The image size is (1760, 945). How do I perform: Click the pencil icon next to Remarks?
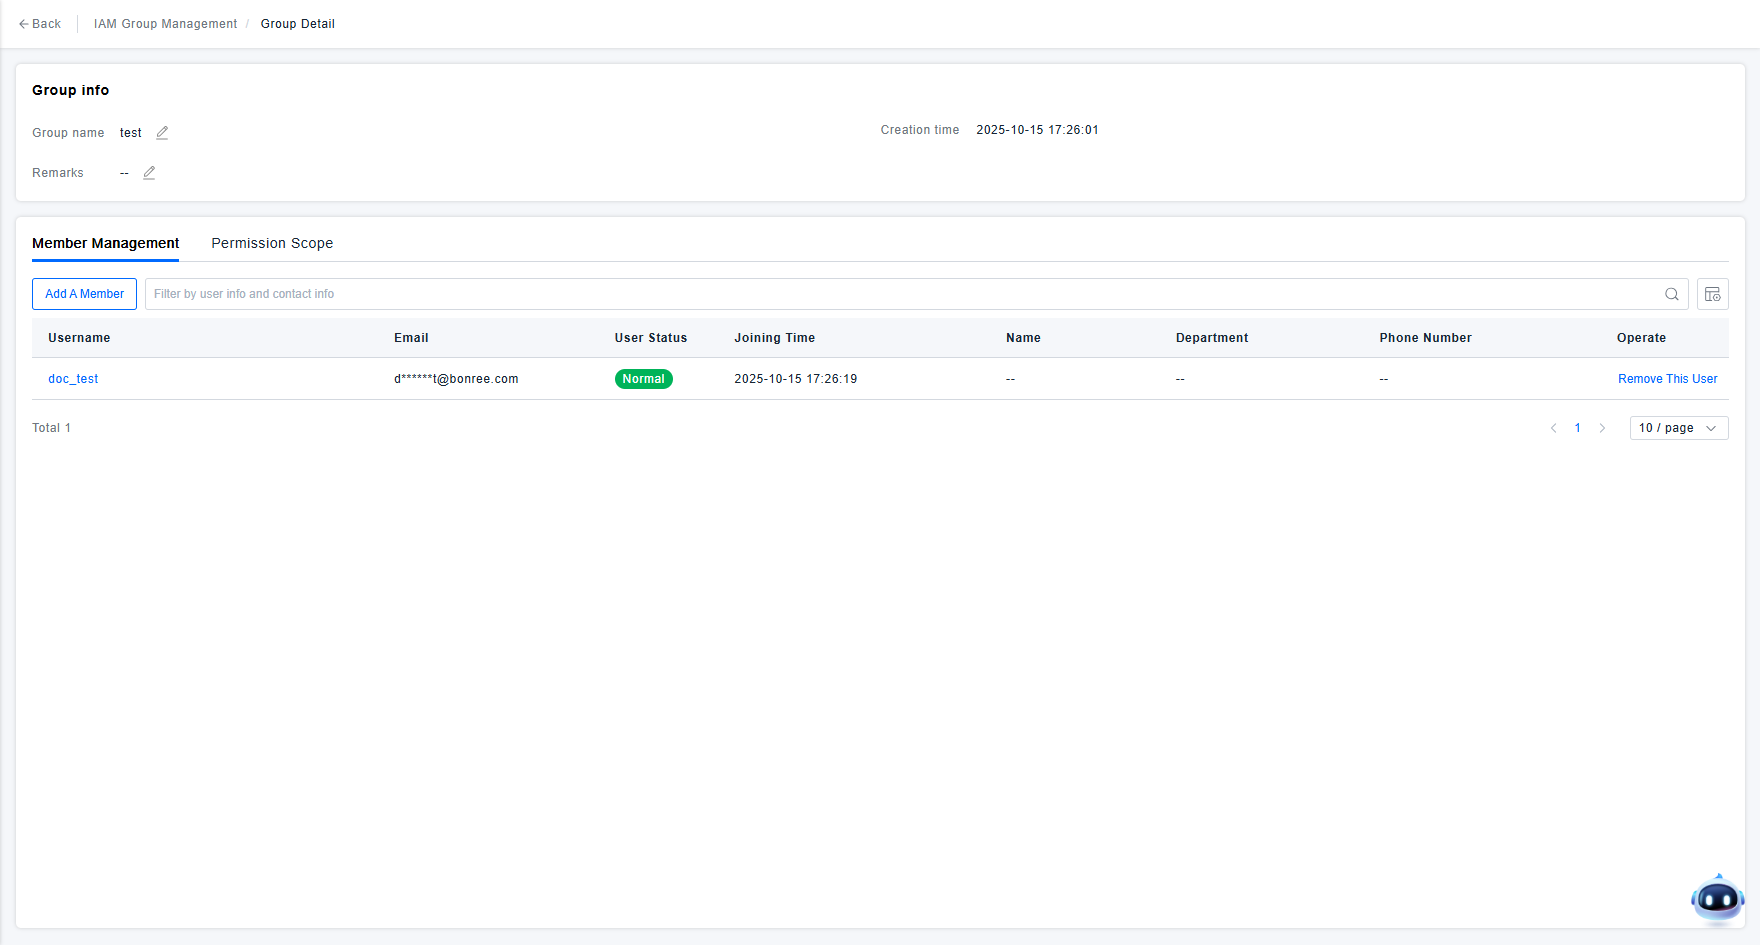point(149,173)
